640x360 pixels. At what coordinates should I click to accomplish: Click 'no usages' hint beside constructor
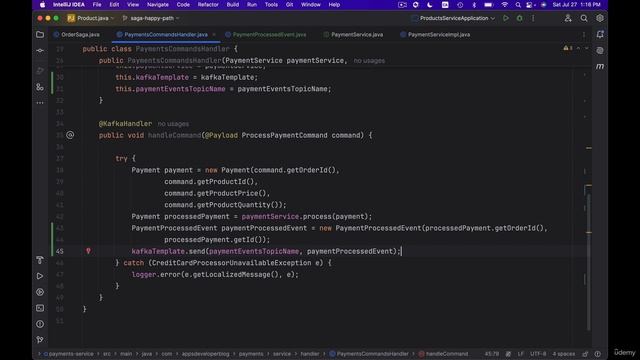369,60
